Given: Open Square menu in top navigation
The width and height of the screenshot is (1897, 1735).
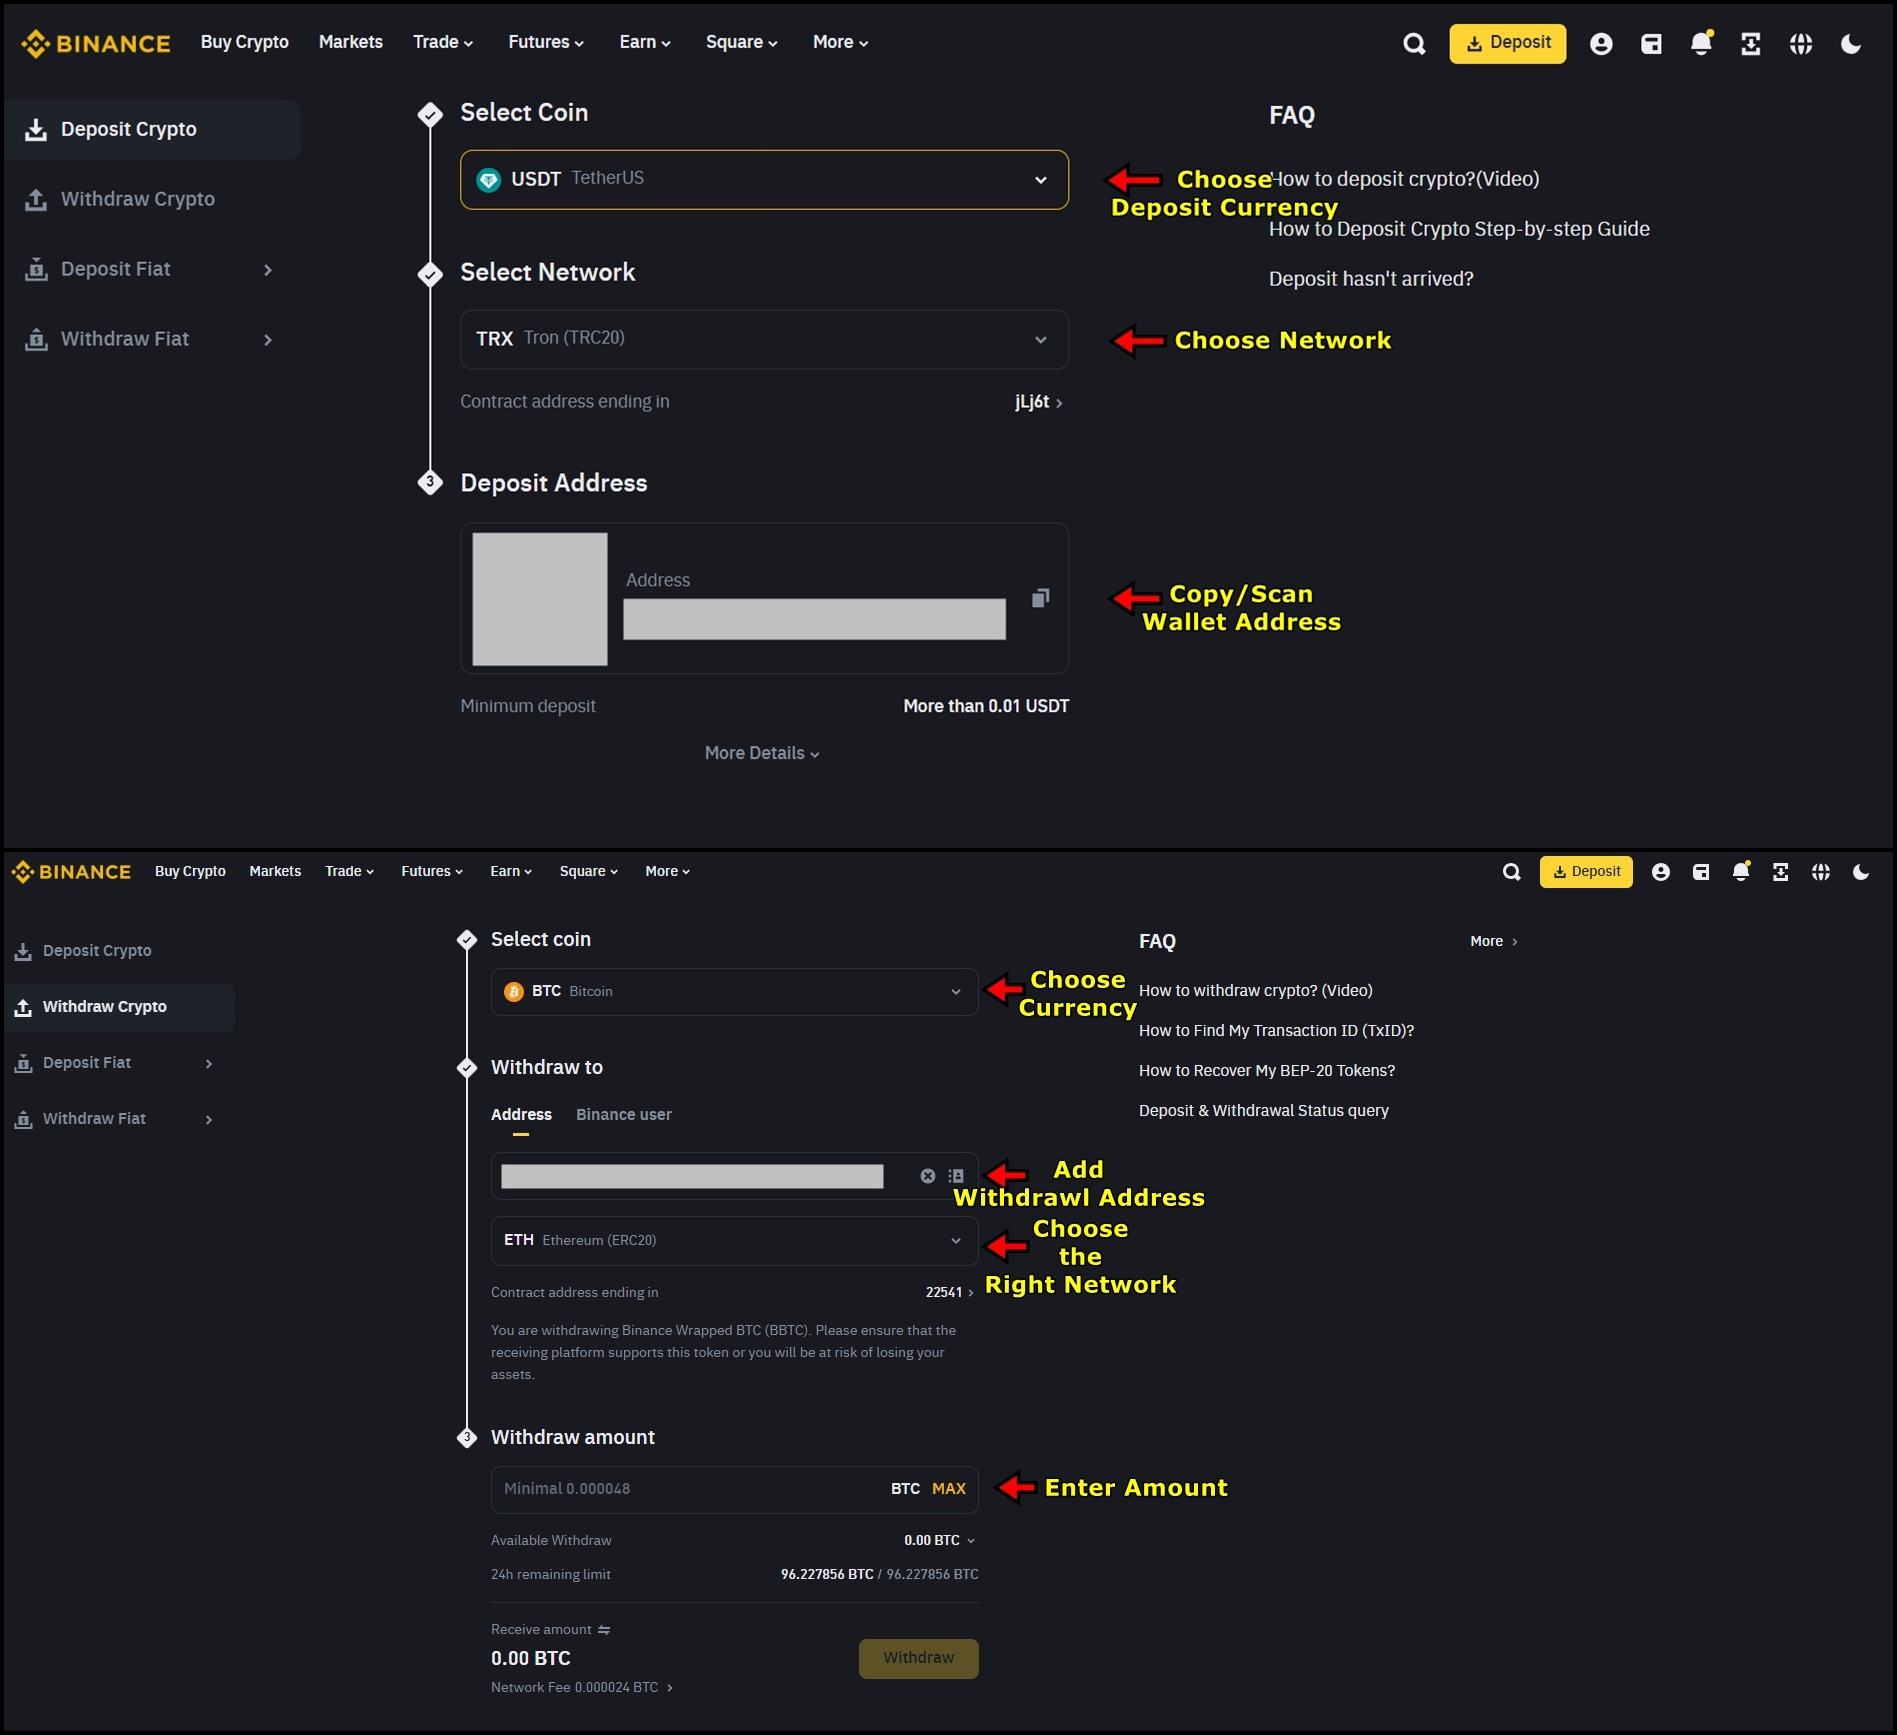Looking at the screenshot, I should pyautogui.click(x=741, y=42).
